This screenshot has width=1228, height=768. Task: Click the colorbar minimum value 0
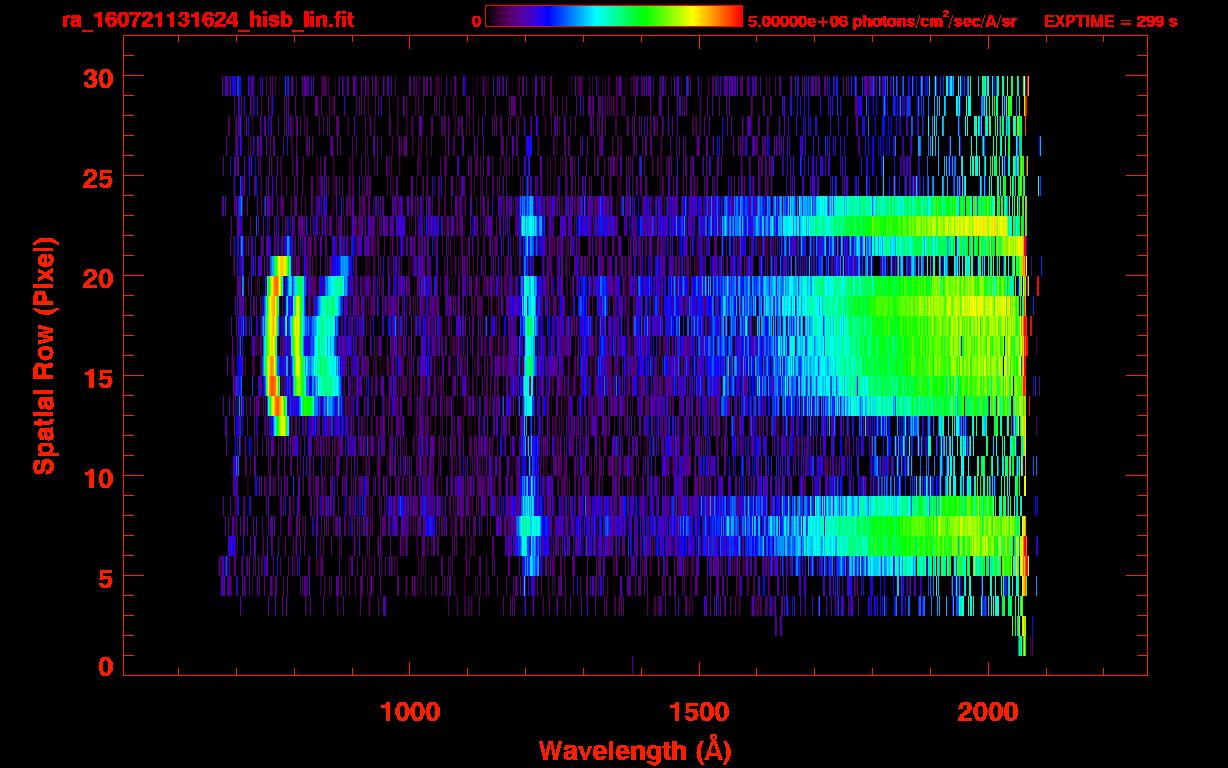click(477, 22)
